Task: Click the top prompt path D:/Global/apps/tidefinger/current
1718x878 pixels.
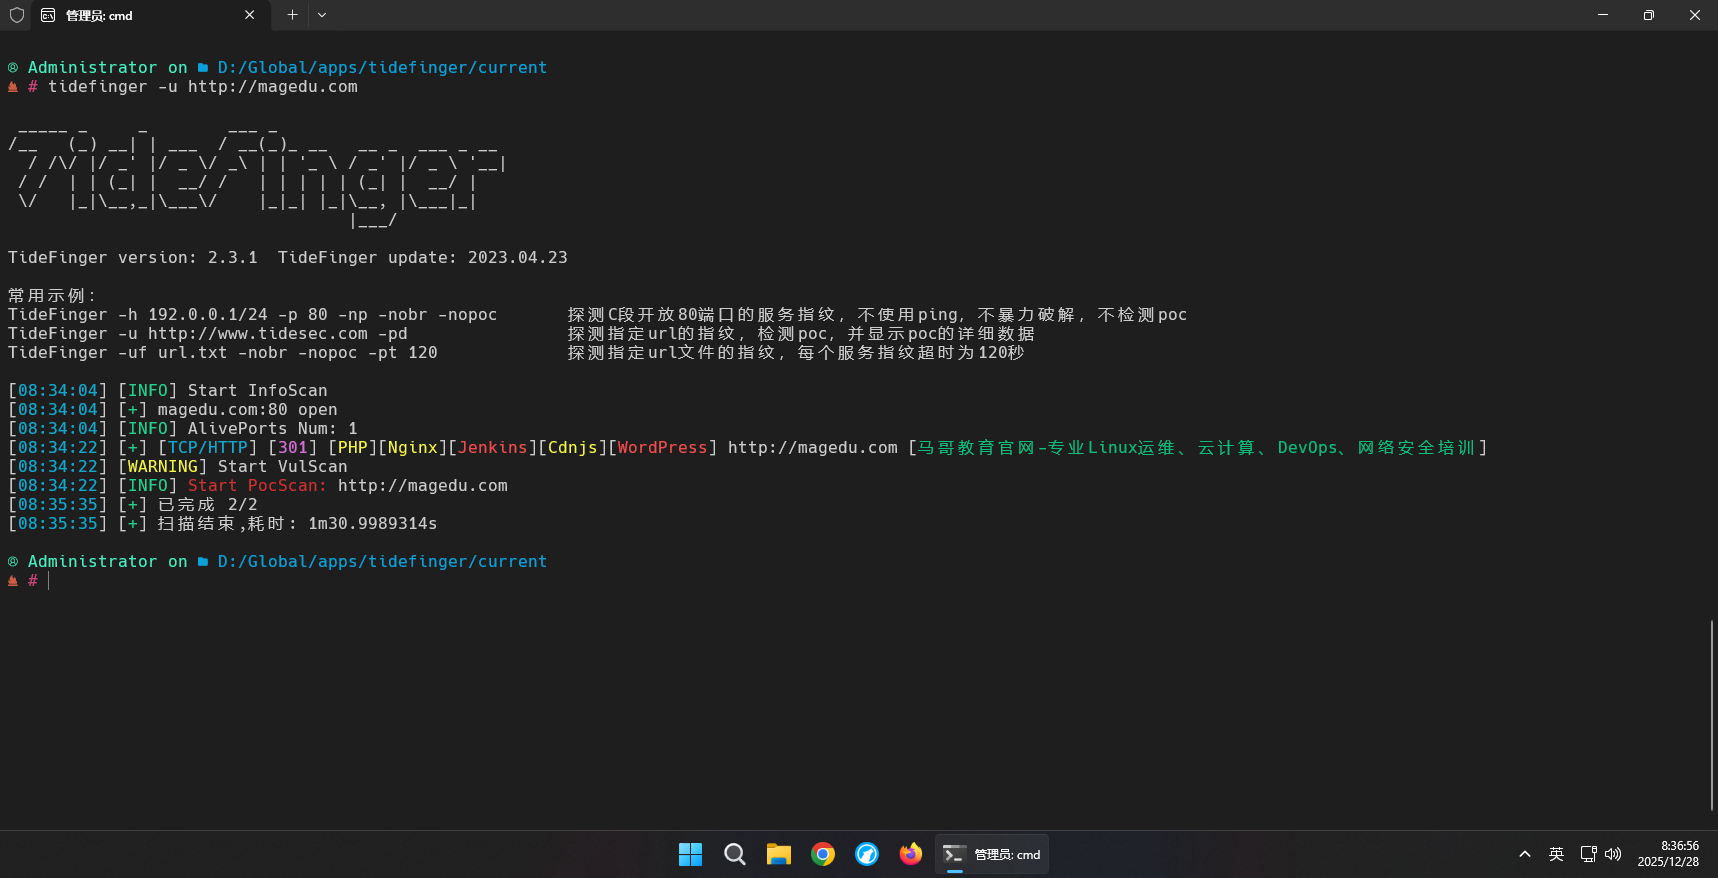Action: tap(383, 68)
